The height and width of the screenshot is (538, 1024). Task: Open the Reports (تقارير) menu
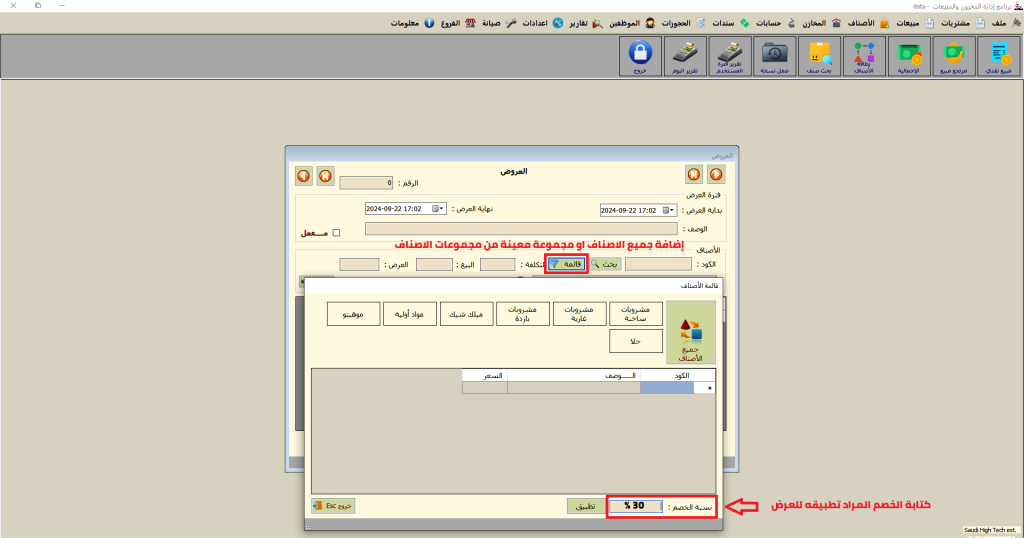pos(578,23)
